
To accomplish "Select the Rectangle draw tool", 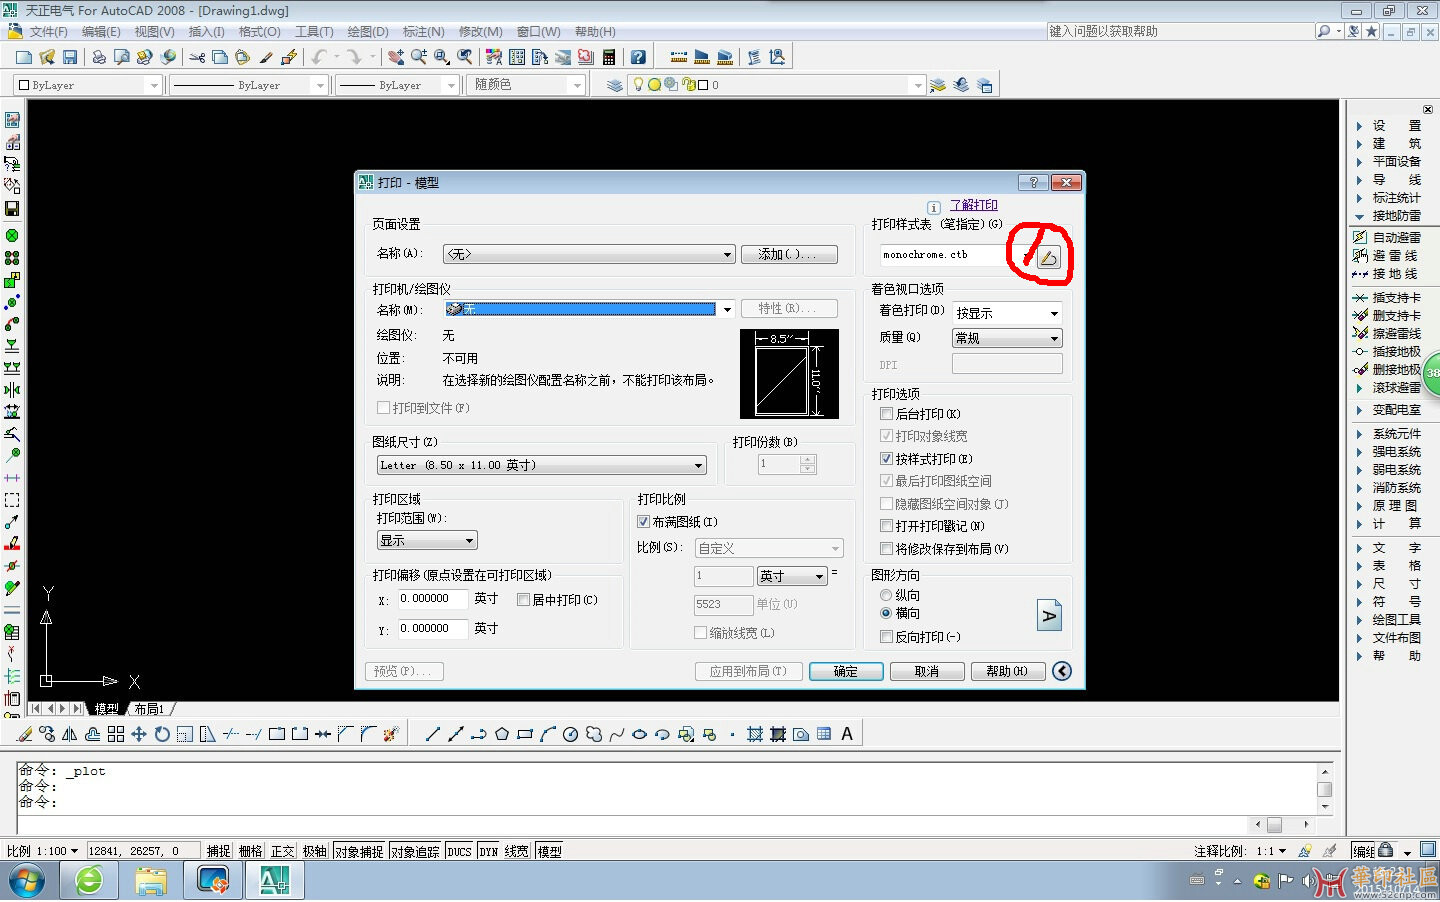I will coord(525,734).
